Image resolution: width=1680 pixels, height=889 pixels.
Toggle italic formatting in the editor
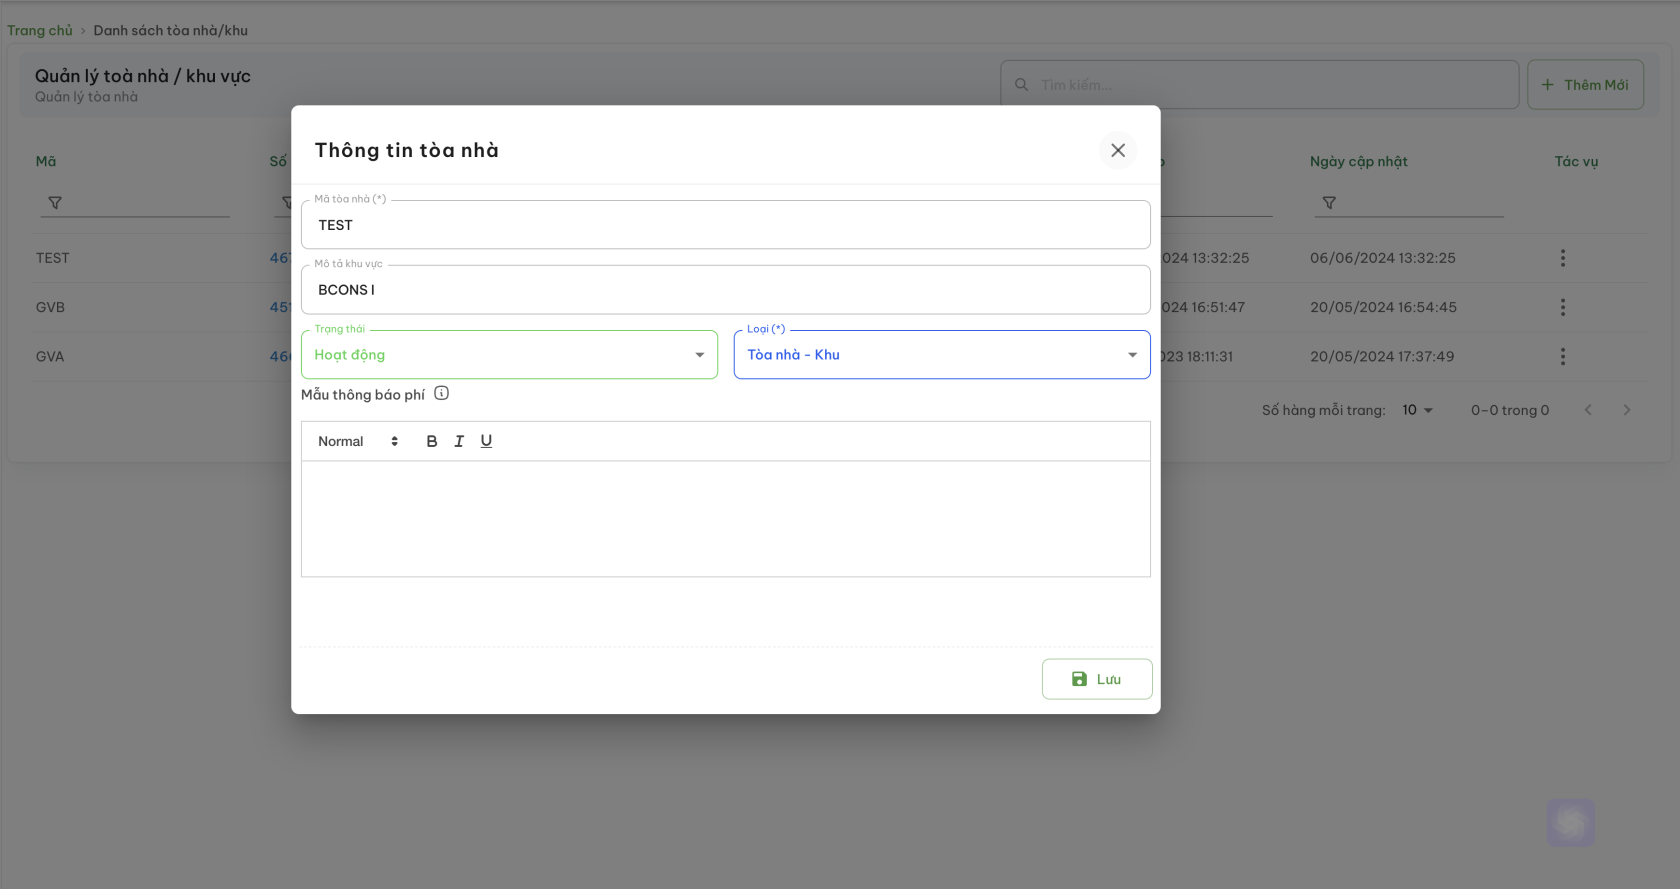point(459,441)
